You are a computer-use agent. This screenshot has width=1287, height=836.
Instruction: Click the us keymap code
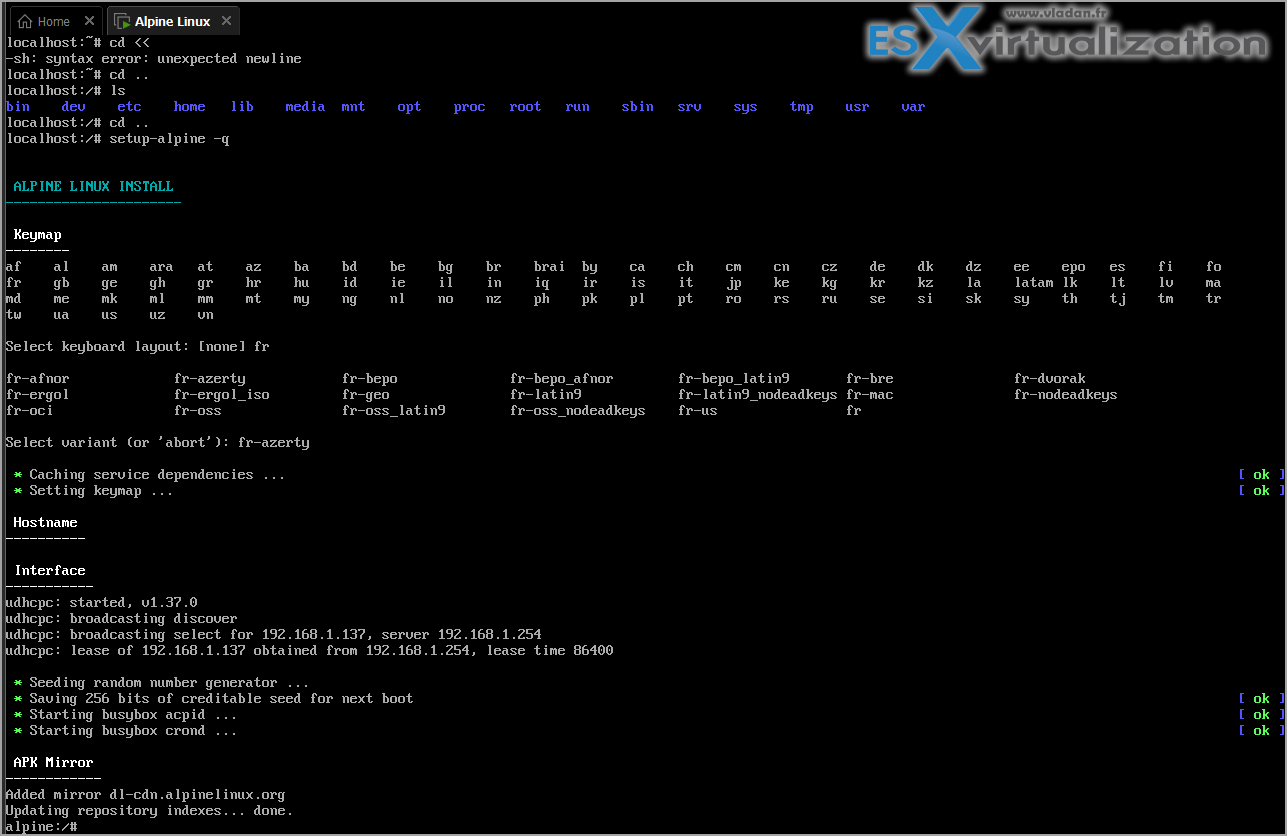coord(109,315)
